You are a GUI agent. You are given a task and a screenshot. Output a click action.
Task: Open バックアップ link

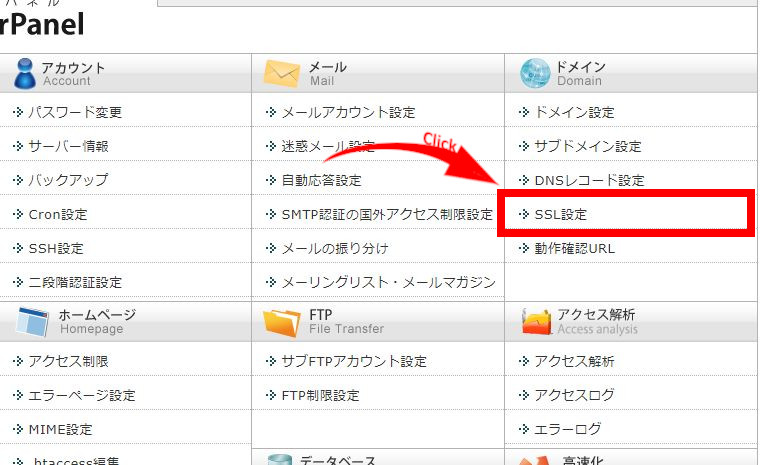tap(68, 180)
